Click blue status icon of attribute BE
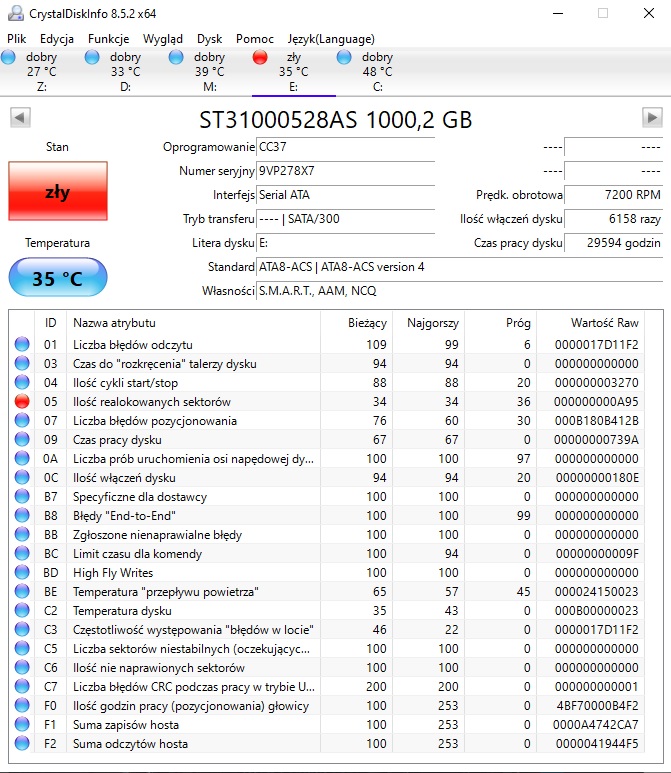The width and height of the screenshot is (671, 773). coord(22,591)
